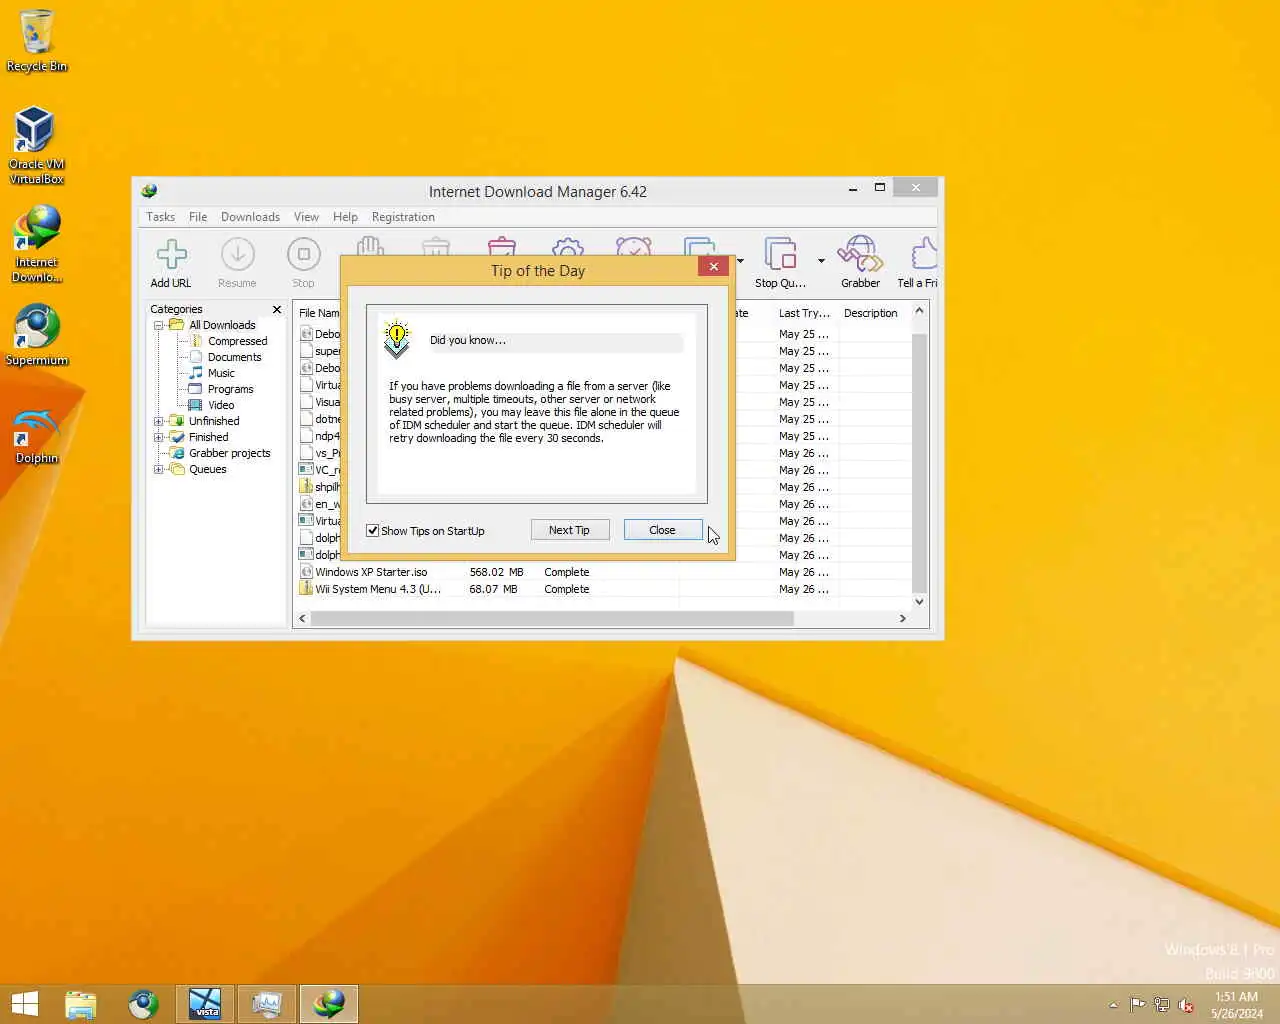
Task: Click the network tray icon
Action: coord(1162,1005)
